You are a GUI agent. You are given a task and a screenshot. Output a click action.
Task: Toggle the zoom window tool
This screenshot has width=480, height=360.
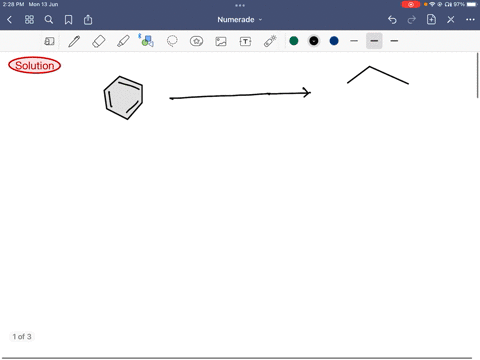point(49,41)
